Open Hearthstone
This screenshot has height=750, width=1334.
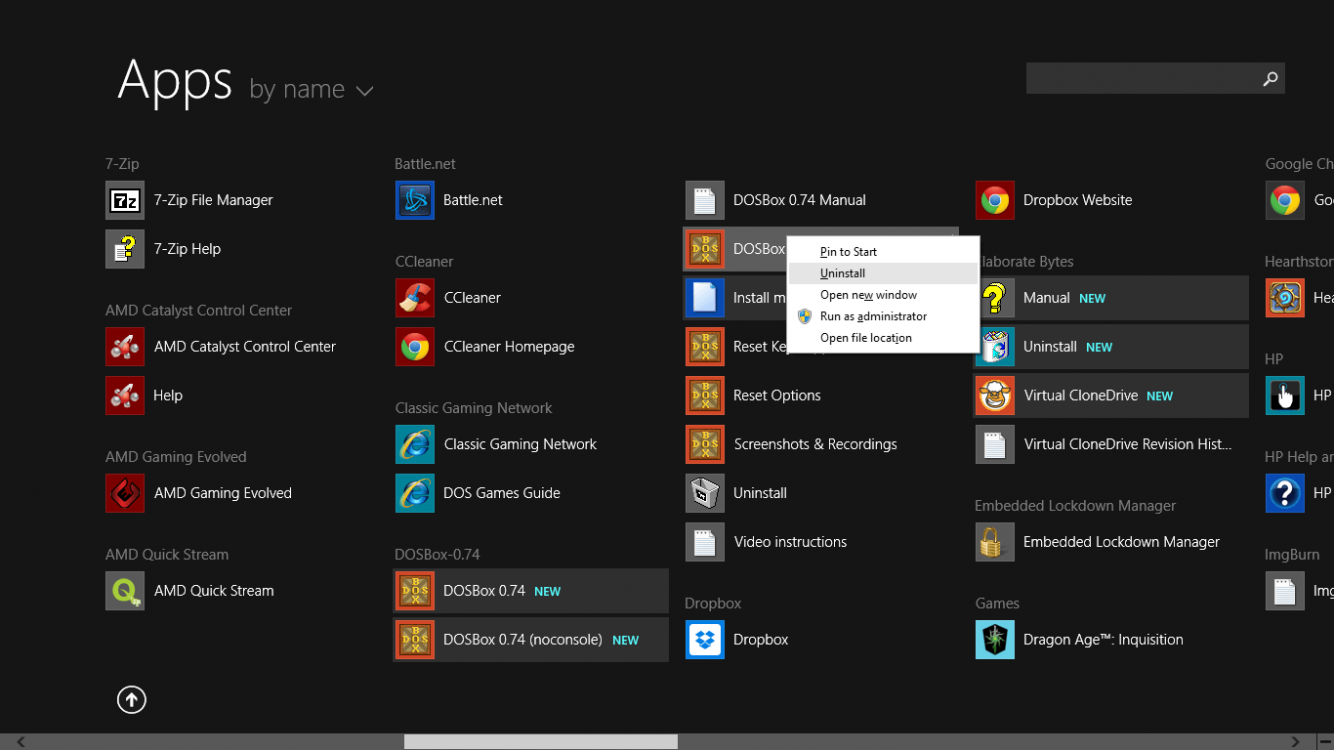coord(1300,297)
